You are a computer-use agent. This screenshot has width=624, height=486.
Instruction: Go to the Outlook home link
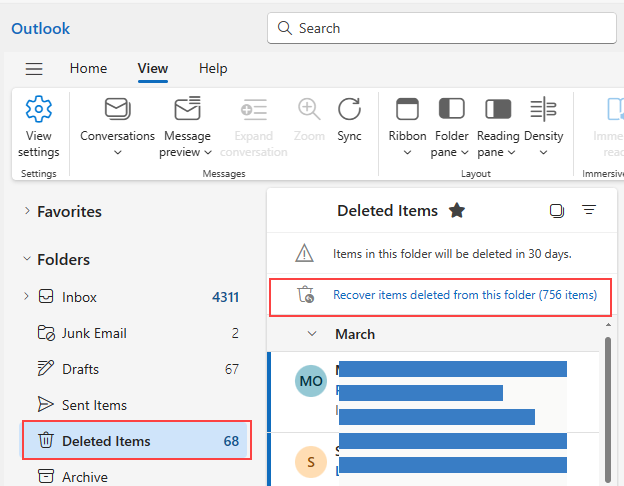click(41, 29)
